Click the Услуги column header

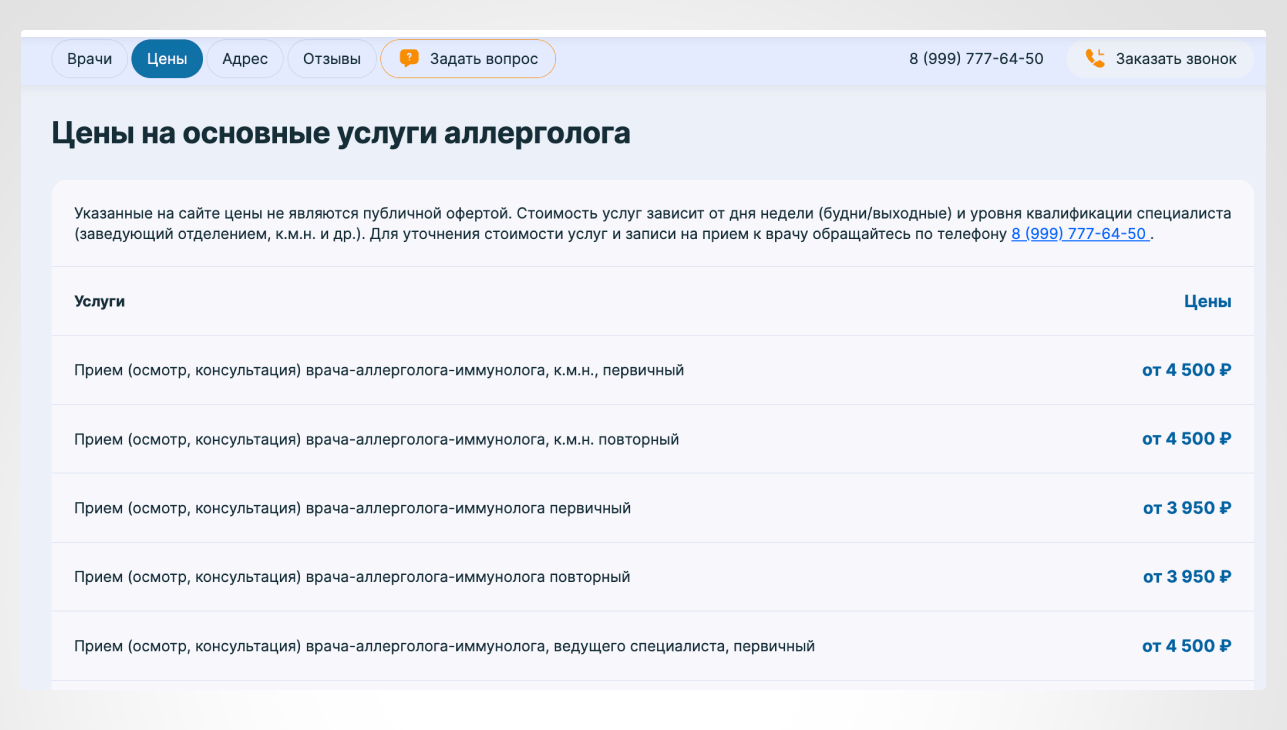[x=100, y=301]
